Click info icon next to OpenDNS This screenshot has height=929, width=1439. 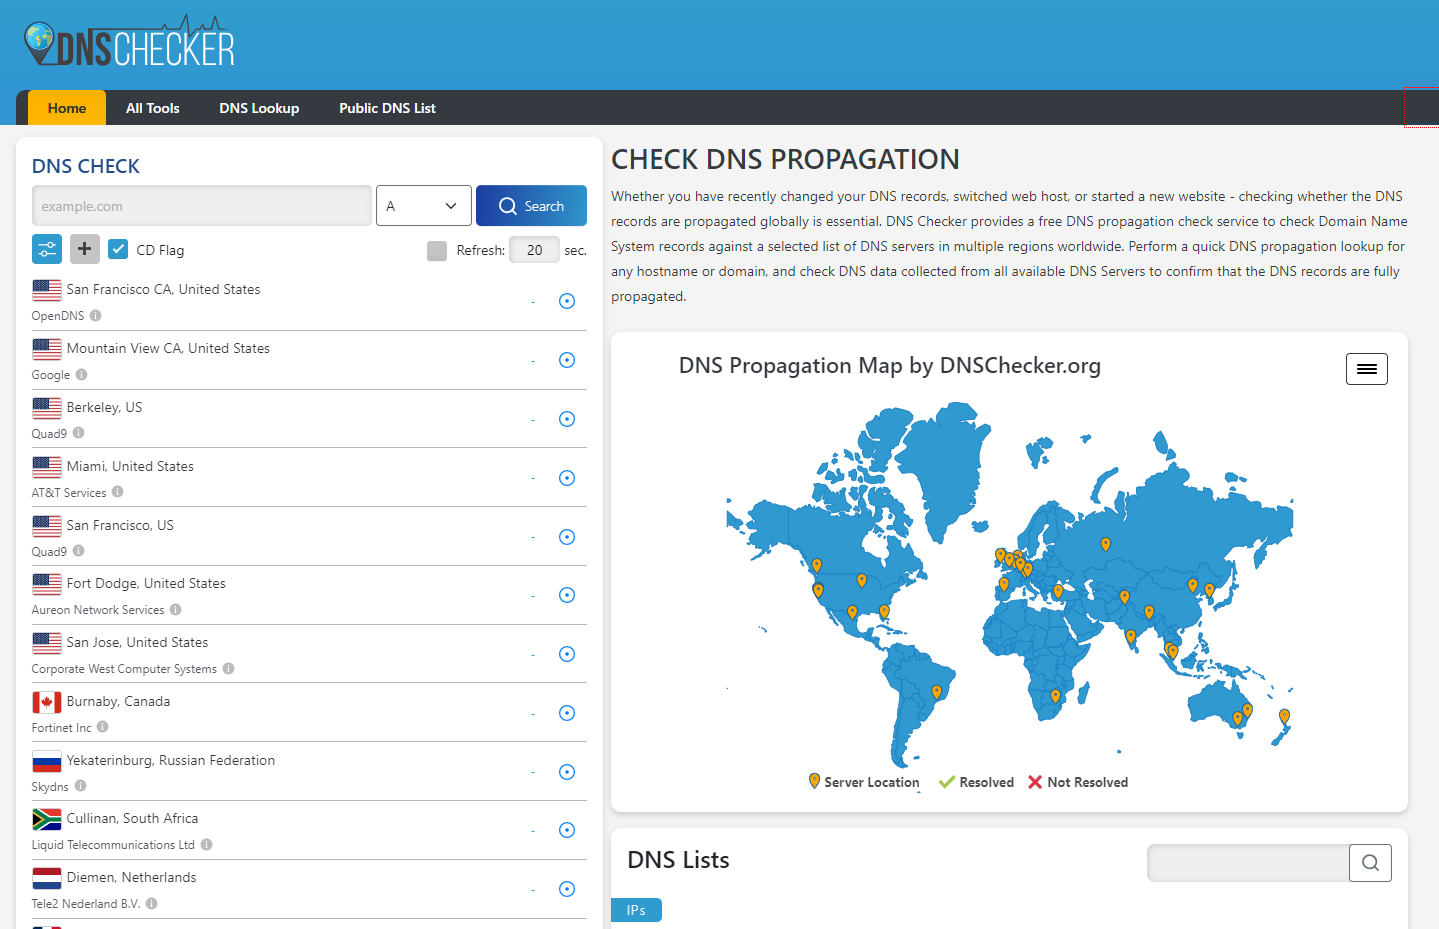pyautogui.click(x=96, y=315)
